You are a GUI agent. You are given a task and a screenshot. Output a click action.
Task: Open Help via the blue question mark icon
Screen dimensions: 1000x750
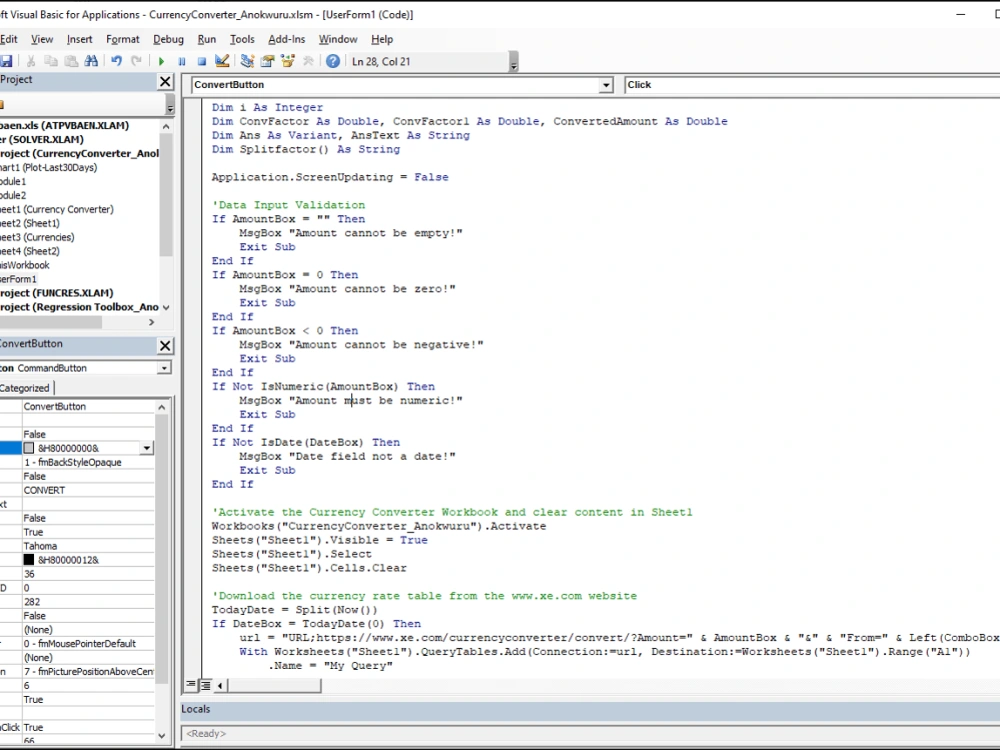point(333,61)
